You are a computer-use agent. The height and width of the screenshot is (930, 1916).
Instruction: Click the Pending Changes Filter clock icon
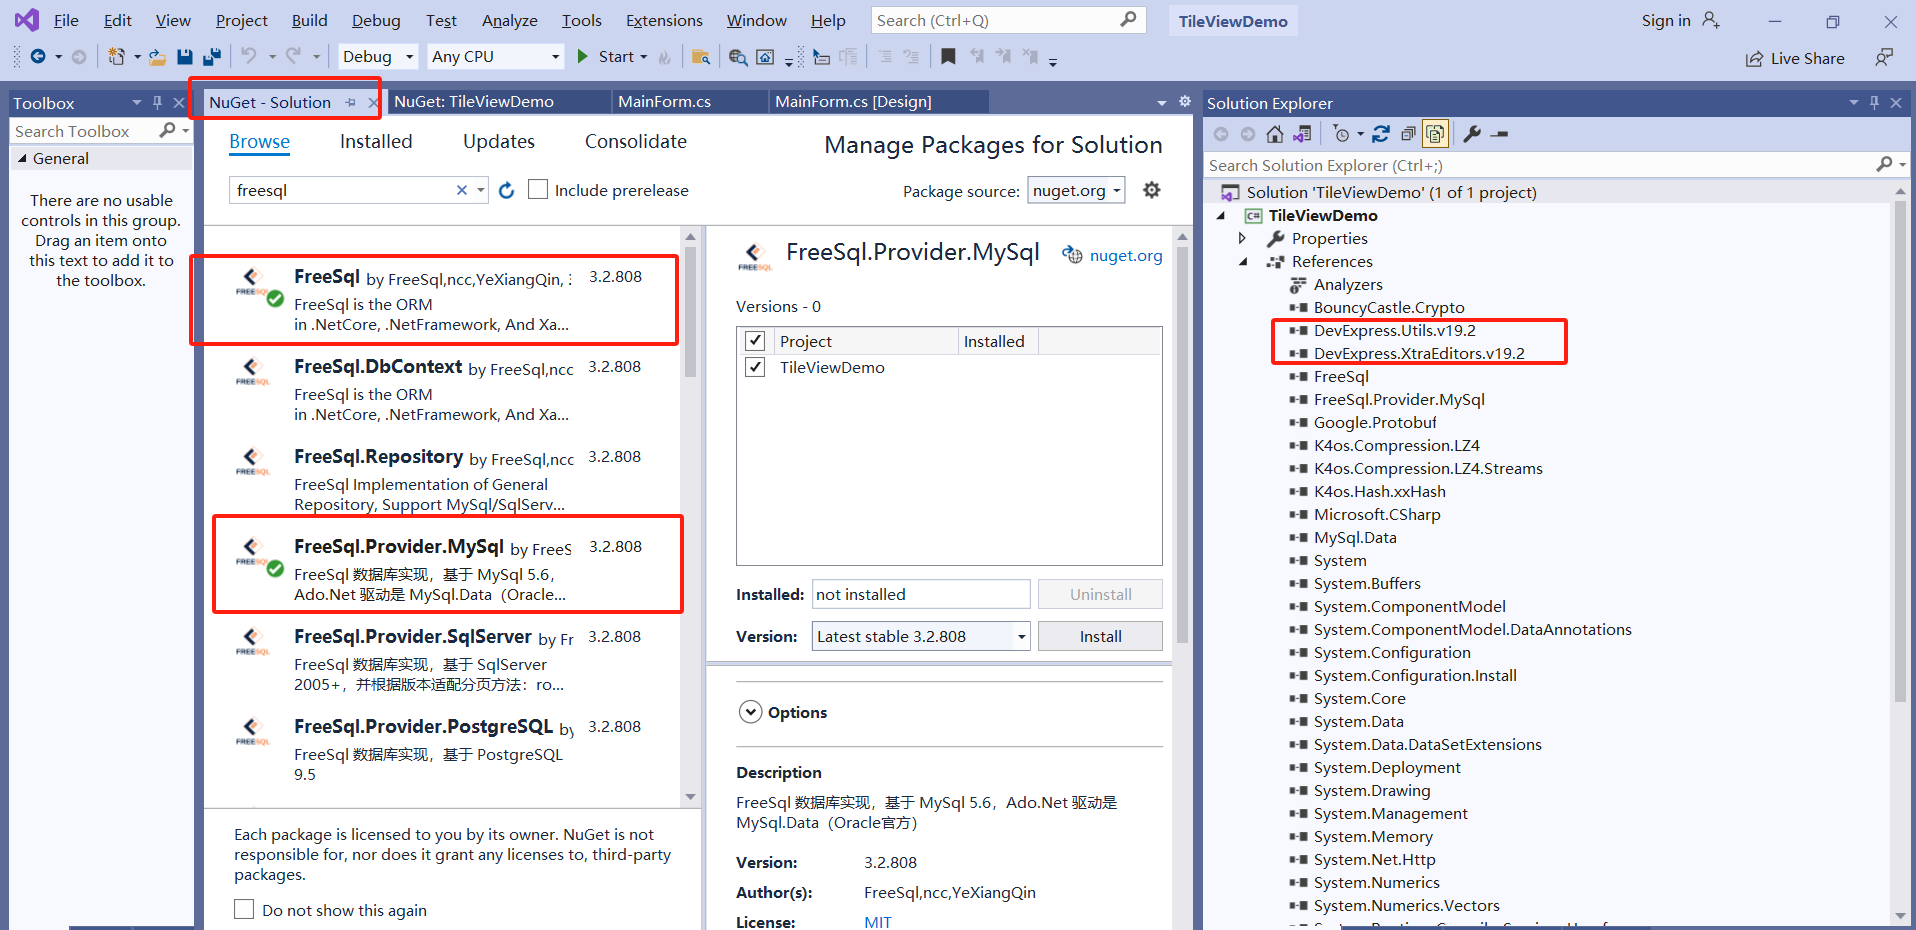click(x=1341, y=134)
